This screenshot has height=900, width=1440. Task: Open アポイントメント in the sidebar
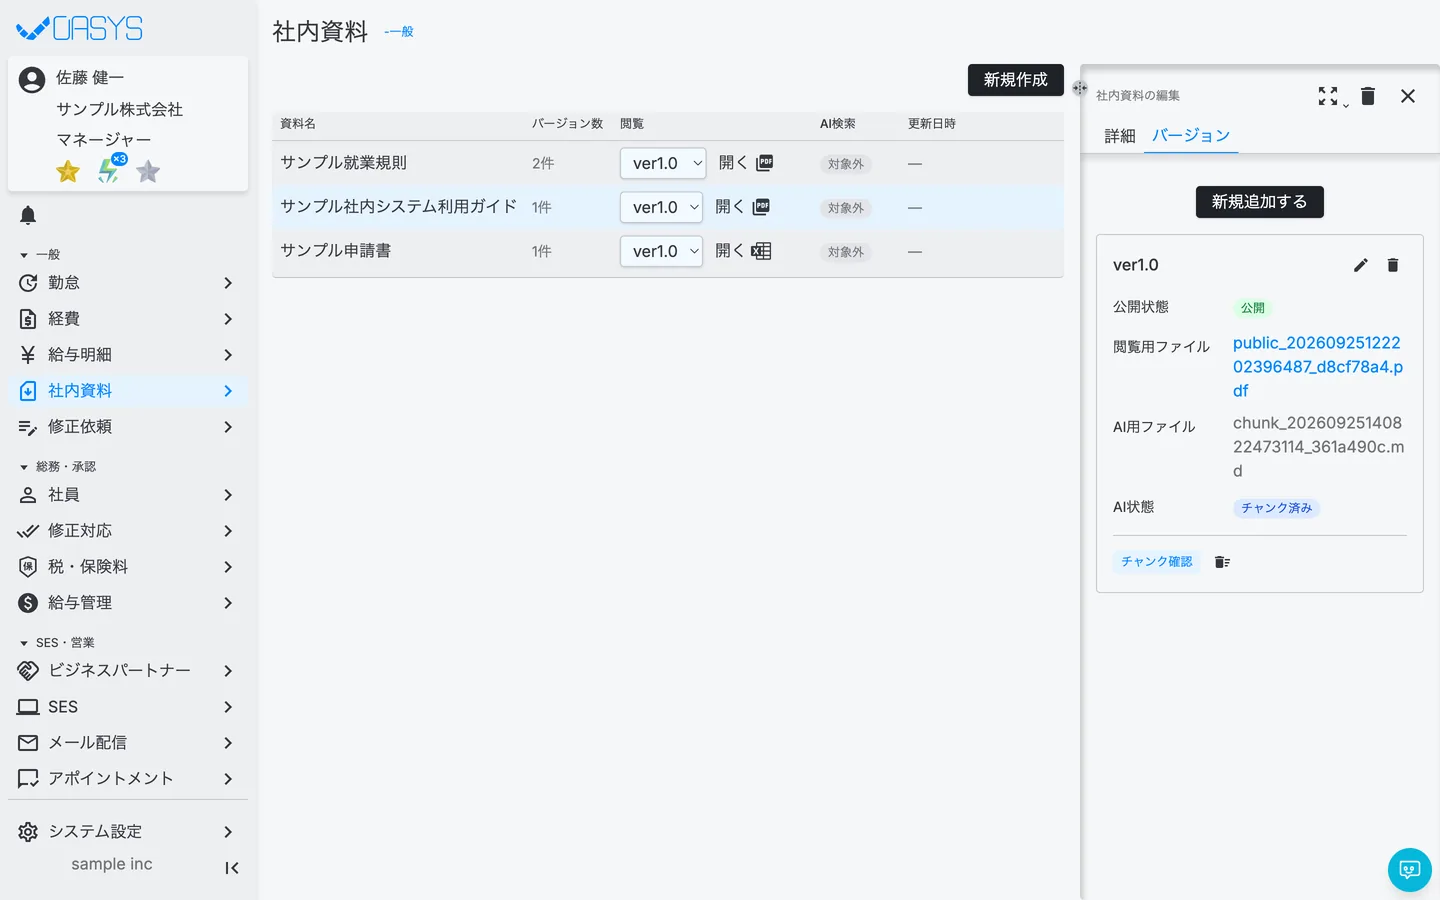128,779
